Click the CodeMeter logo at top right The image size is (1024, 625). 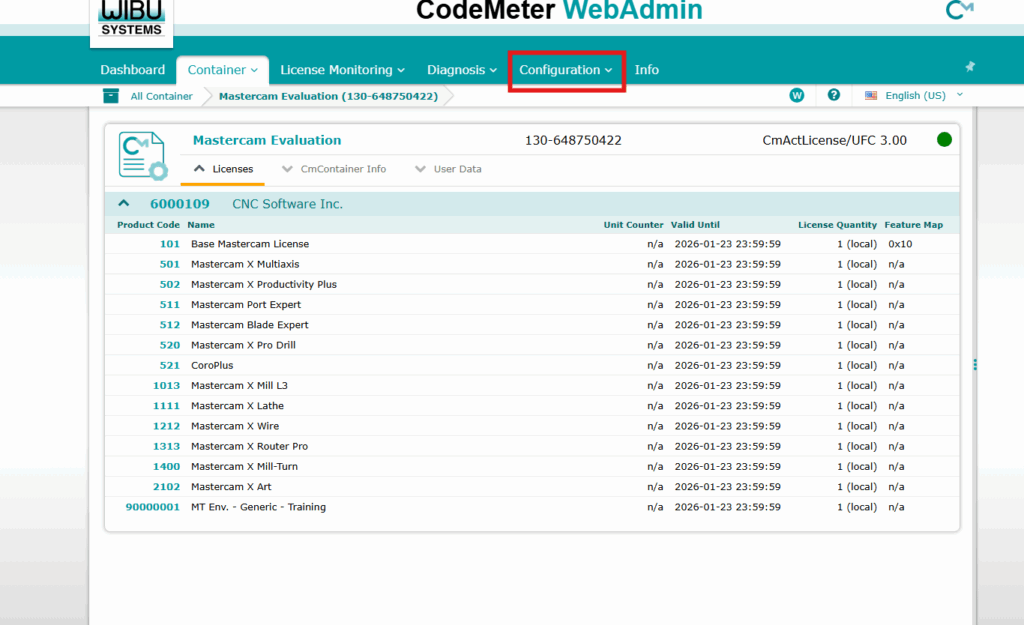click(959, 11)
